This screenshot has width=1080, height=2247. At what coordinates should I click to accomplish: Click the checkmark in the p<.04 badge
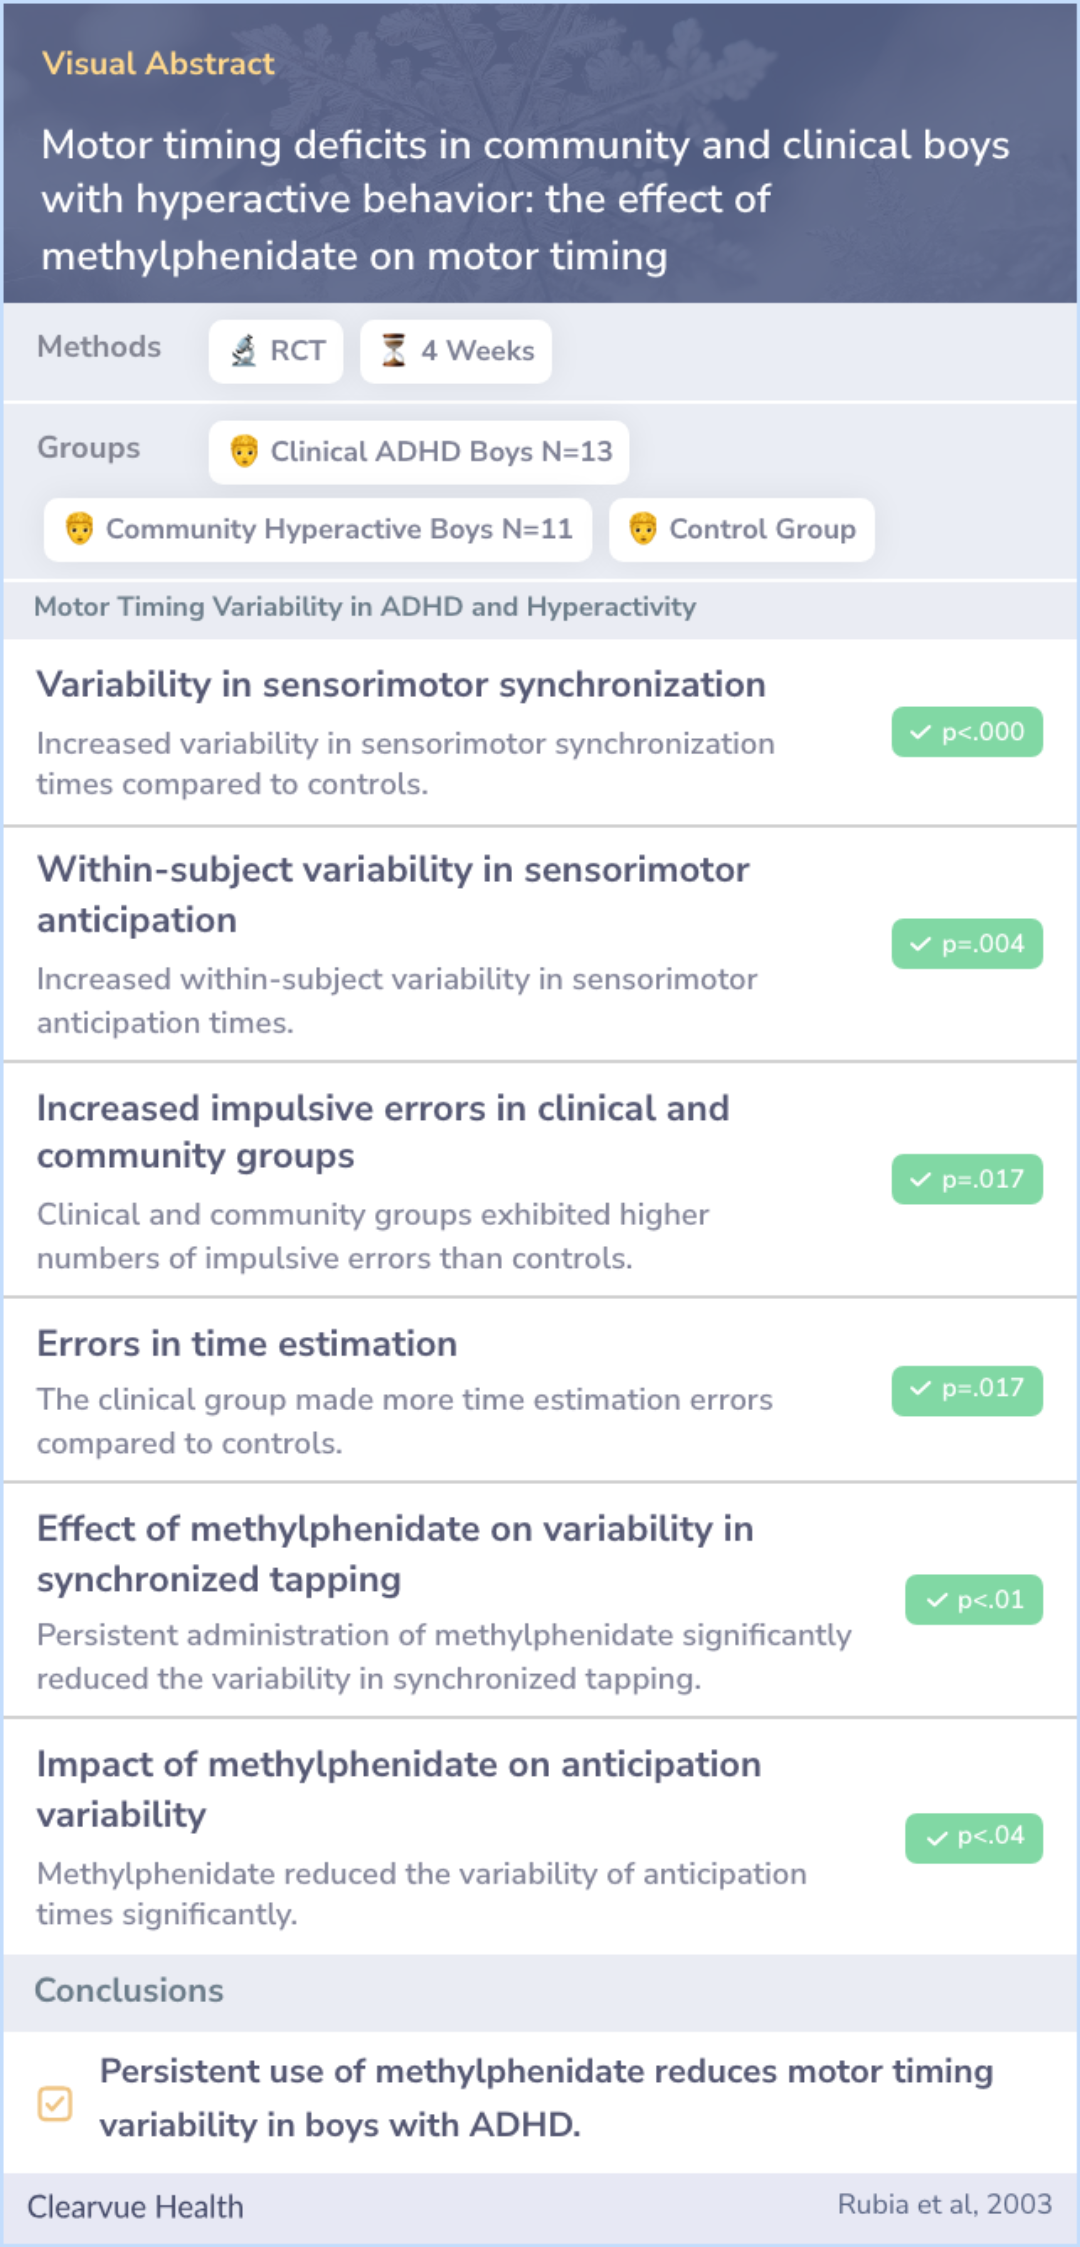(x=936, y=1838)
